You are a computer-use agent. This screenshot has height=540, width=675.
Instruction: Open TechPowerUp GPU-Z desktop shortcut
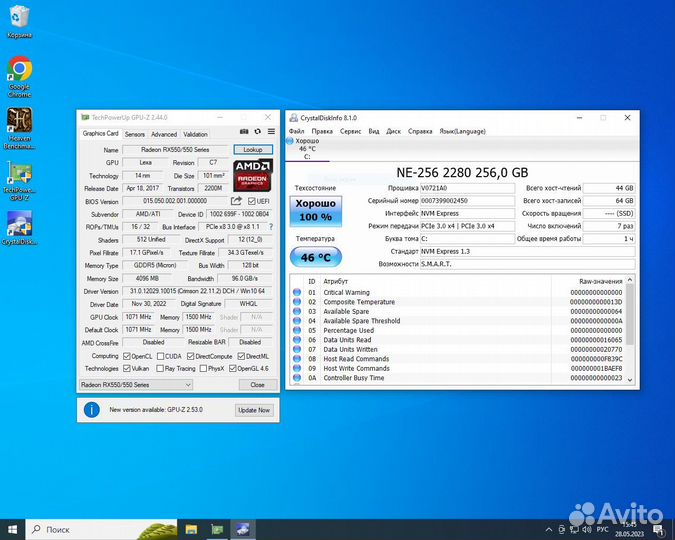pyautogui.click(x=19, y=181)
